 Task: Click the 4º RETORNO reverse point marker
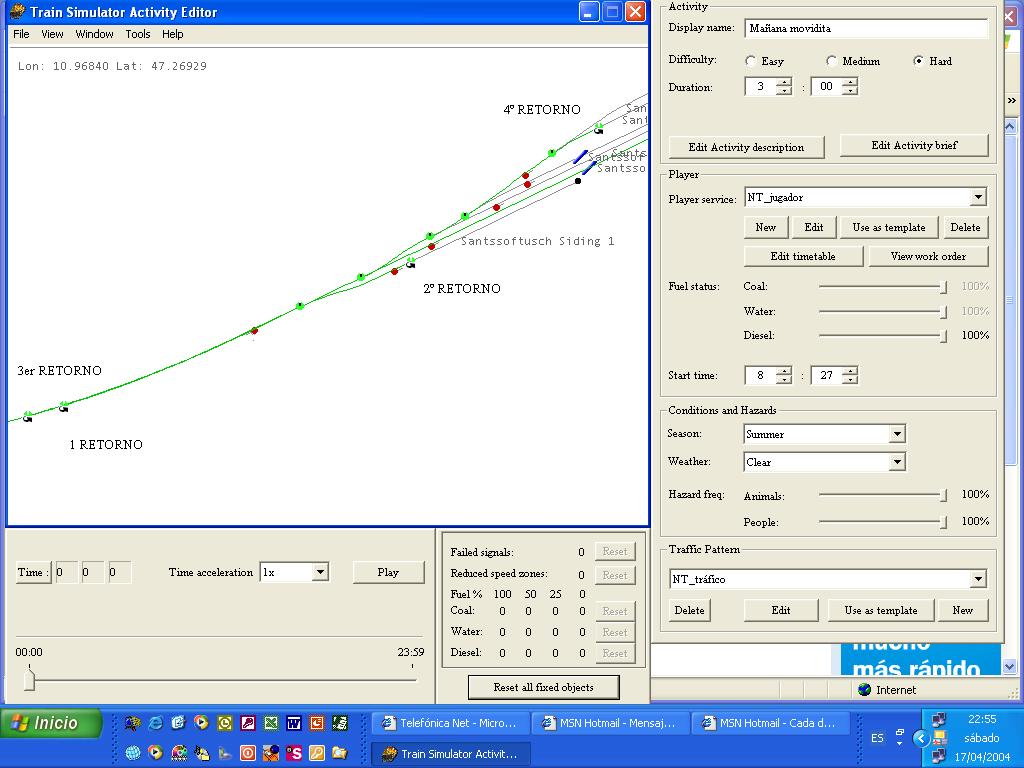(x=598, y=129)
